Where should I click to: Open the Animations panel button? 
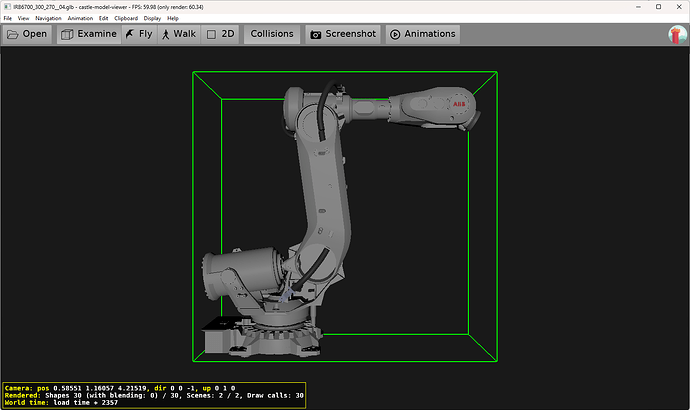tap(423, 34)
